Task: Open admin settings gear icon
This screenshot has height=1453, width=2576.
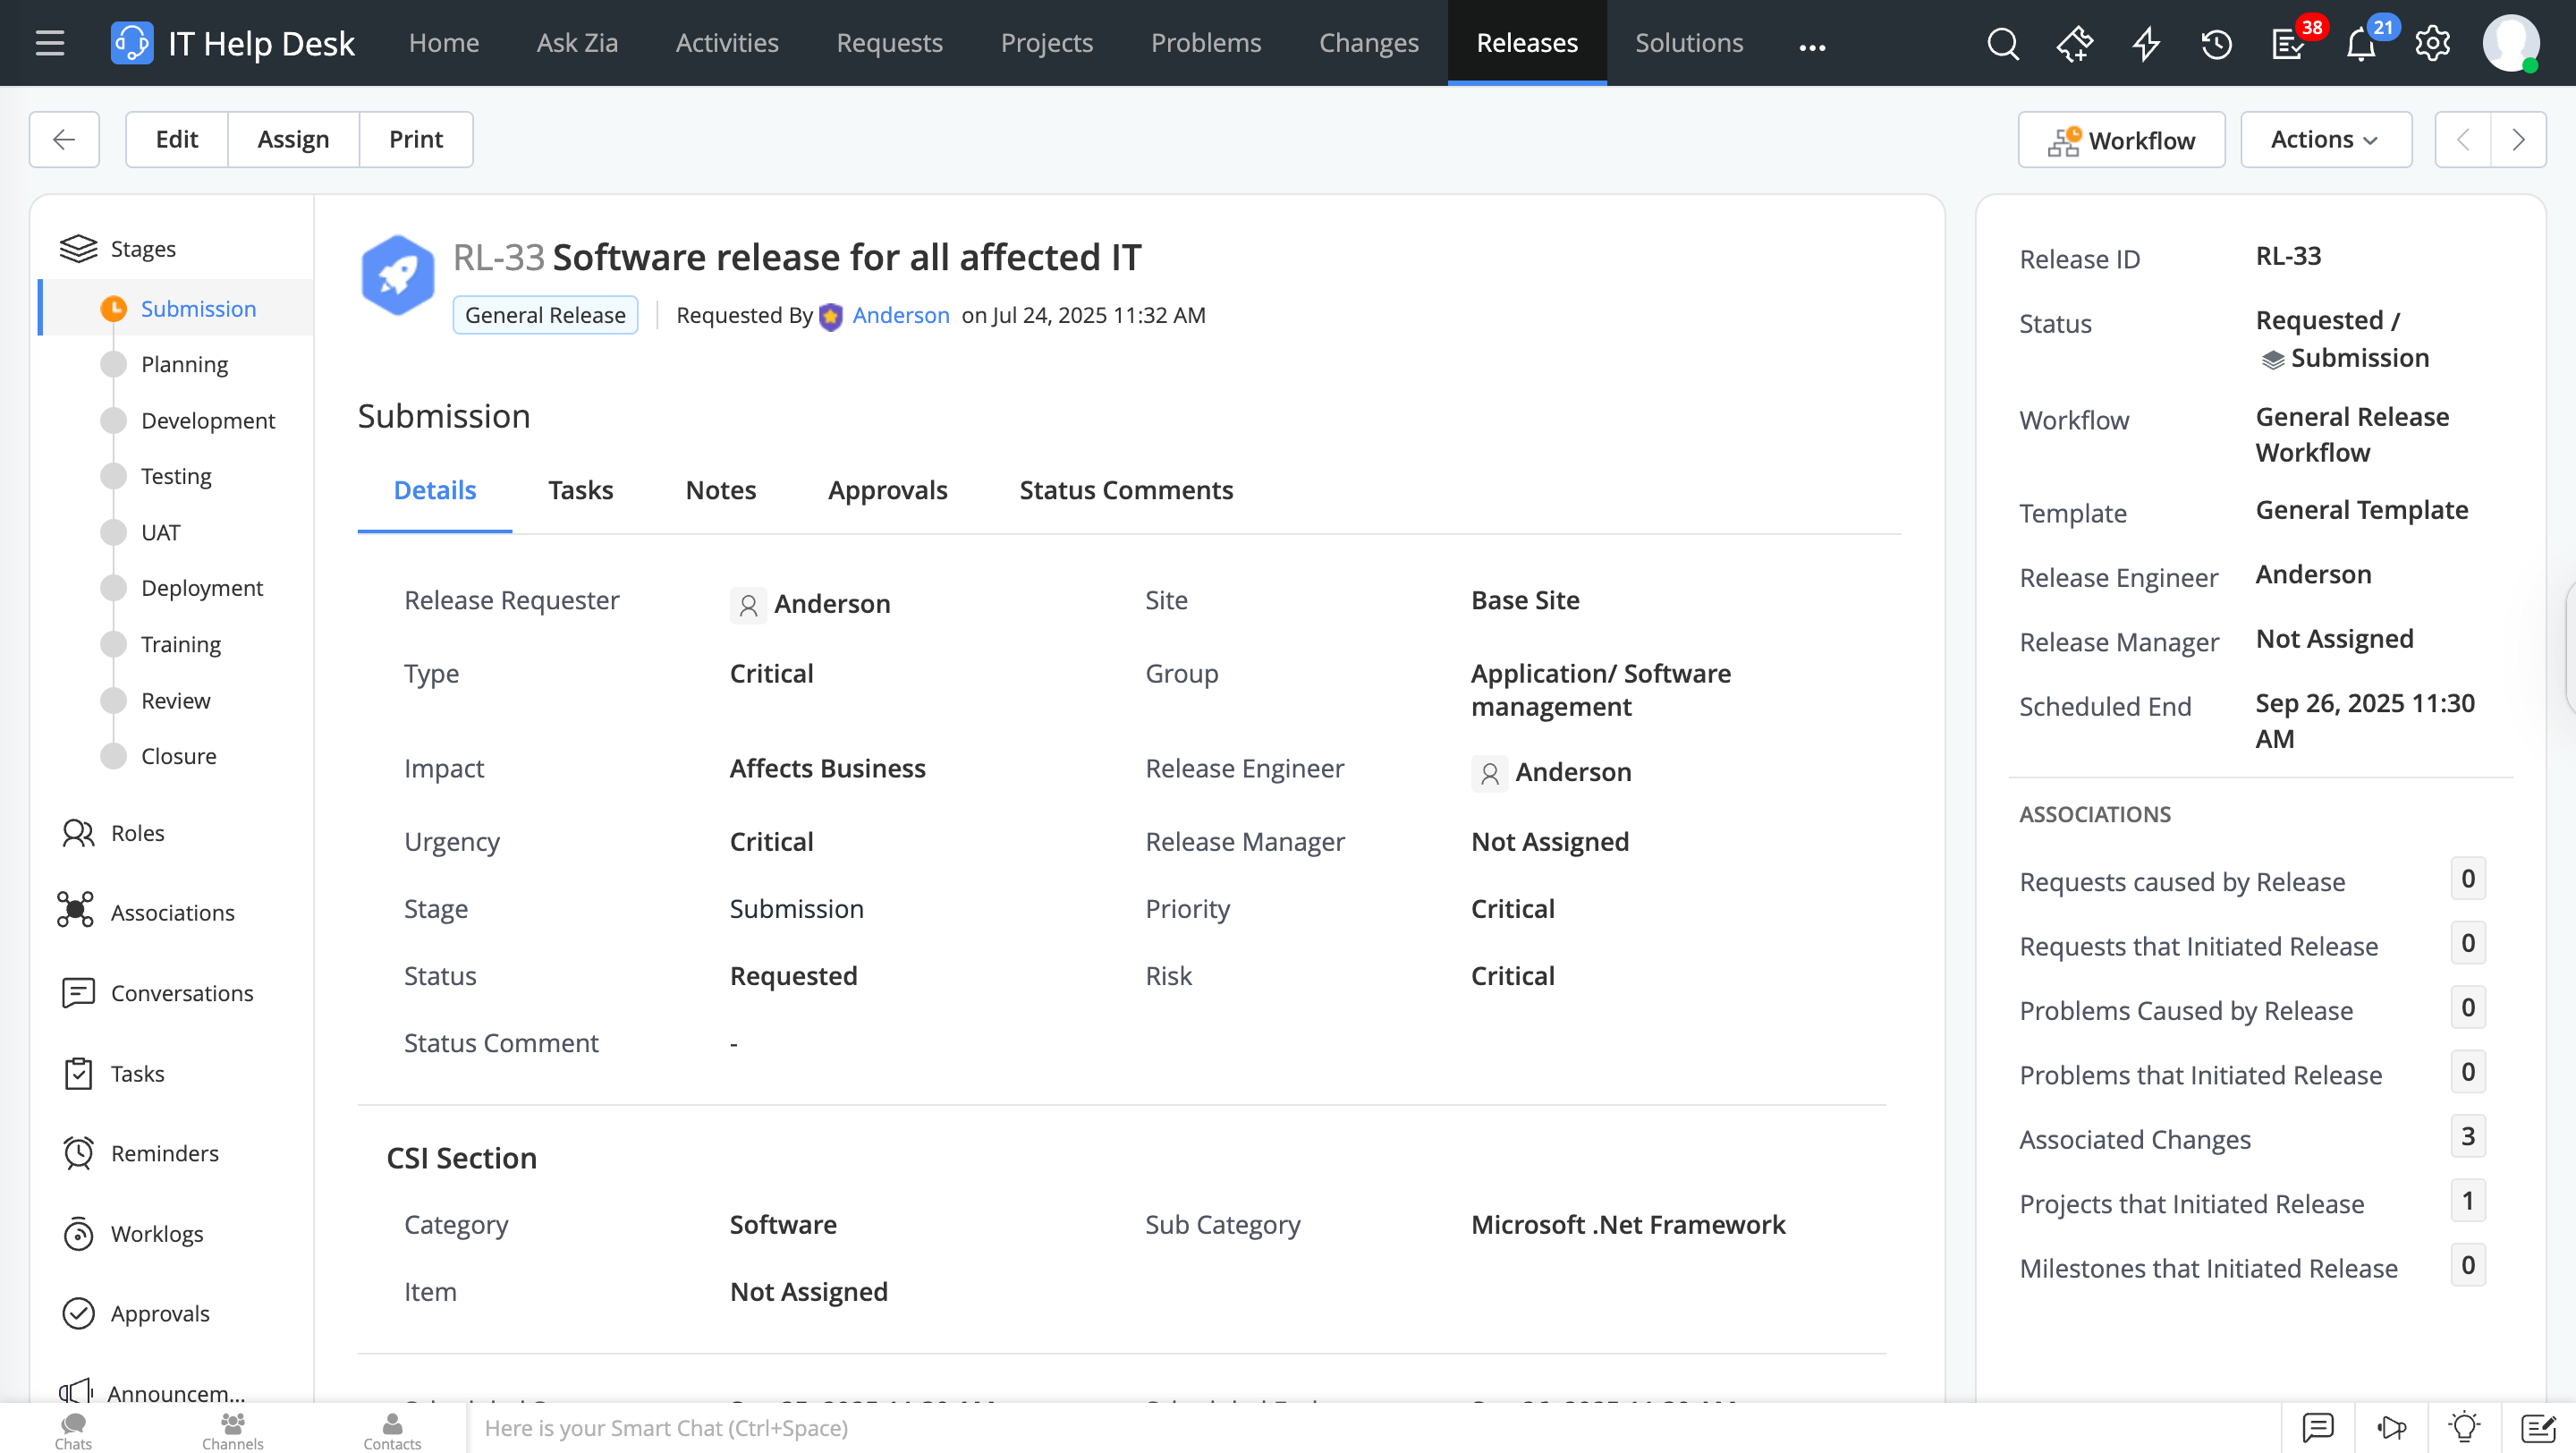Action: tap(2432, 44)
